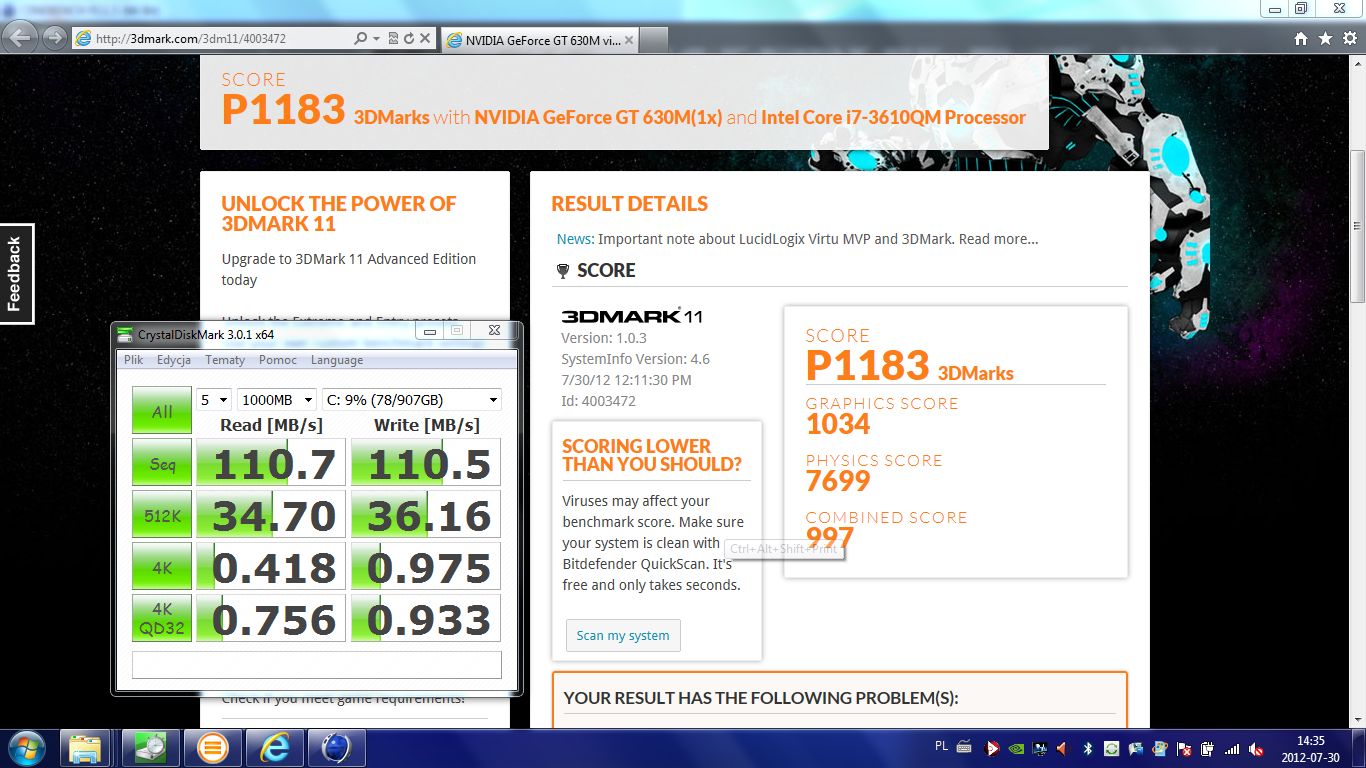The width and height of the screenshot is (1366, 768).
Task: Click the Seq write value 110.5
Action: coord(426,464)
